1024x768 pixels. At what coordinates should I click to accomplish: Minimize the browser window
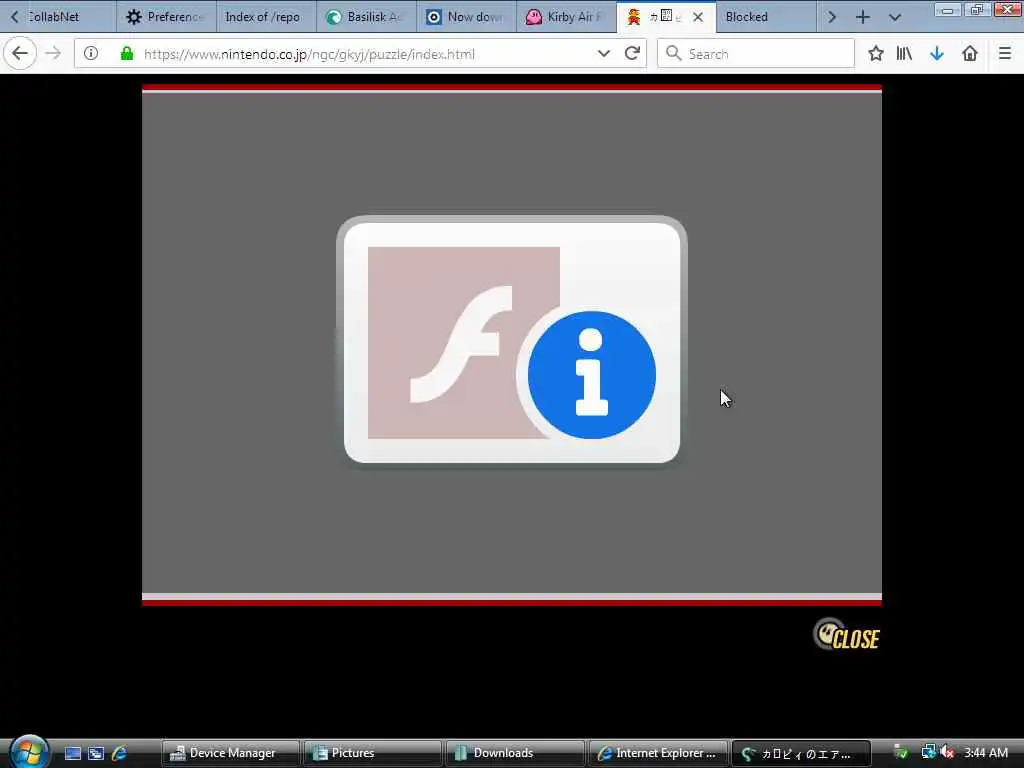(x=947, y=10)
